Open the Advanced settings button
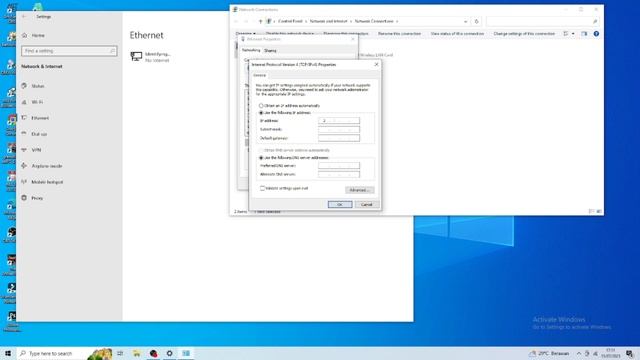This screenshot has height=360, width=640. (359, 190)
